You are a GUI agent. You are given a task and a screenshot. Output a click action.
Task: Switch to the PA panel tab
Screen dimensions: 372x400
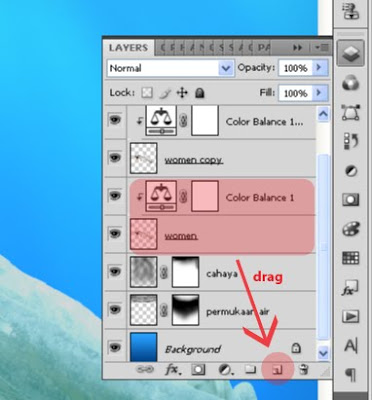coord(263,48)
